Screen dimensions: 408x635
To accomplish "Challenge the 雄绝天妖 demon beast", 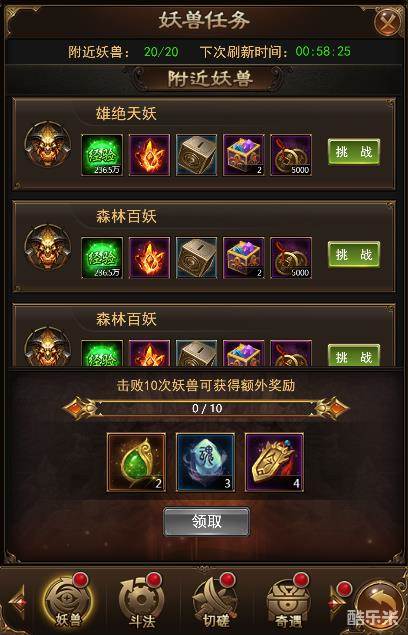I will point(354,152).
